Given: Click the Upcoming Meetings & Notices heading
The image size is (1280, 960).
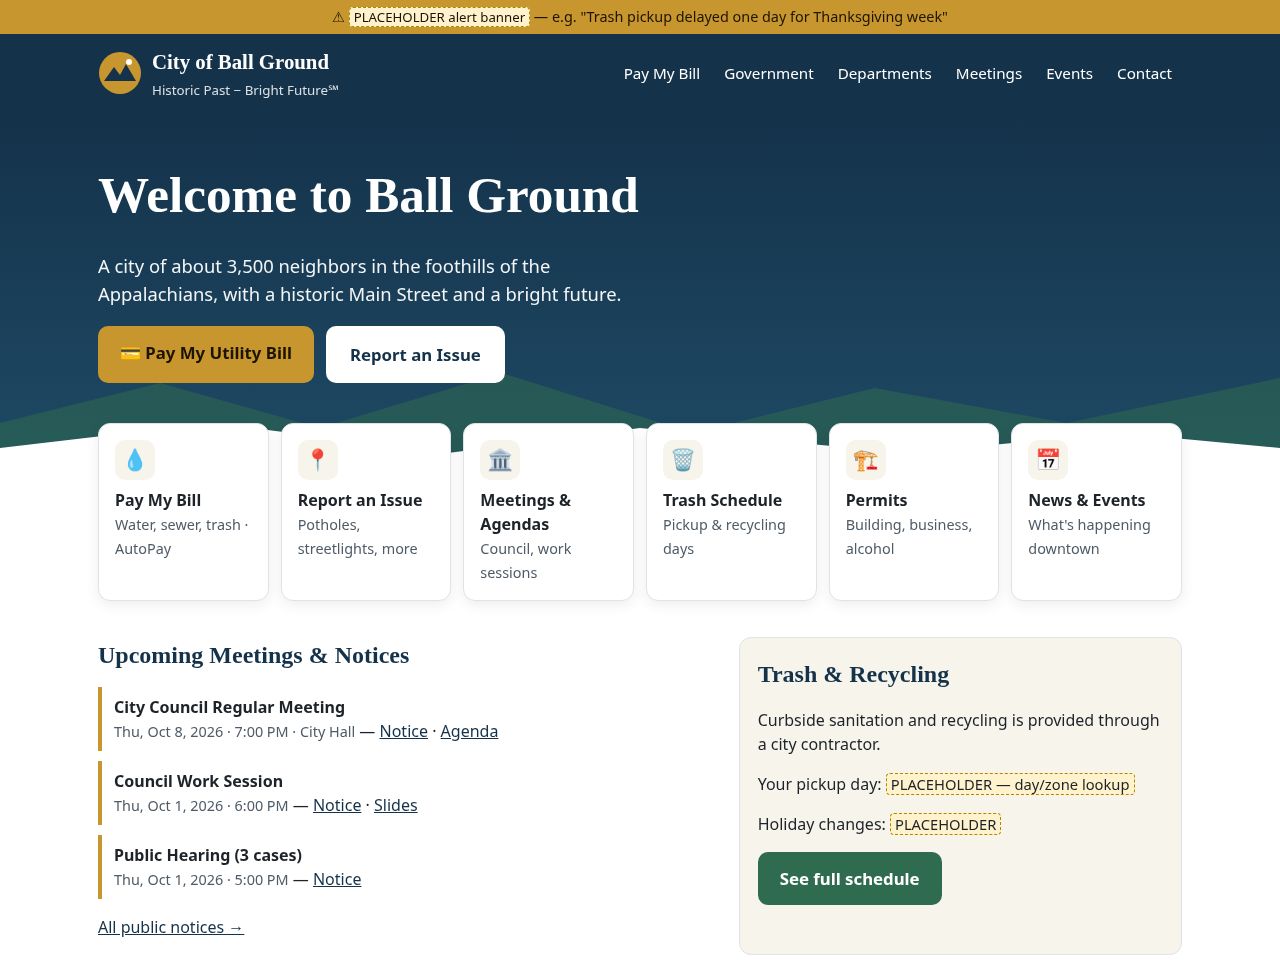Looking at the screenshot, I should coord(254,655).
